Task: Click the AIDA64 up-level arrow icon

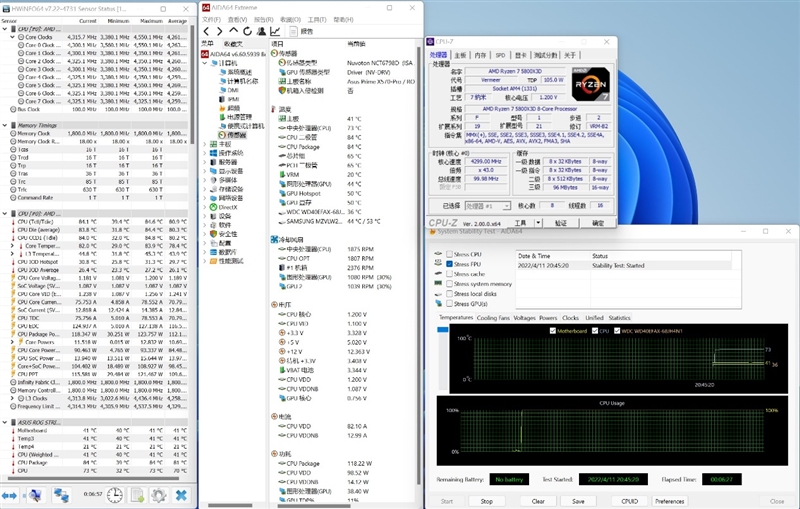Action: pyautogui.click(x=234, y=31)
